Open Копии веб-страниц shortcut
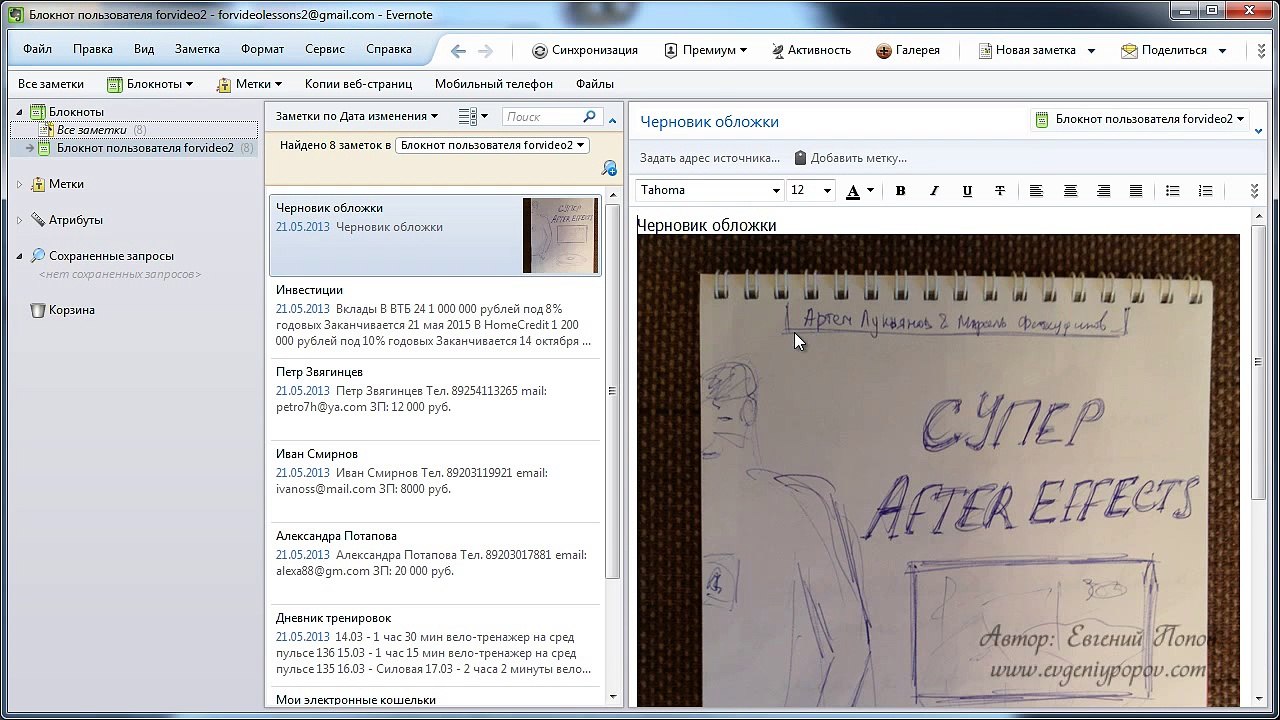This screenshot has height=720, width=1280. coord(359,84)
